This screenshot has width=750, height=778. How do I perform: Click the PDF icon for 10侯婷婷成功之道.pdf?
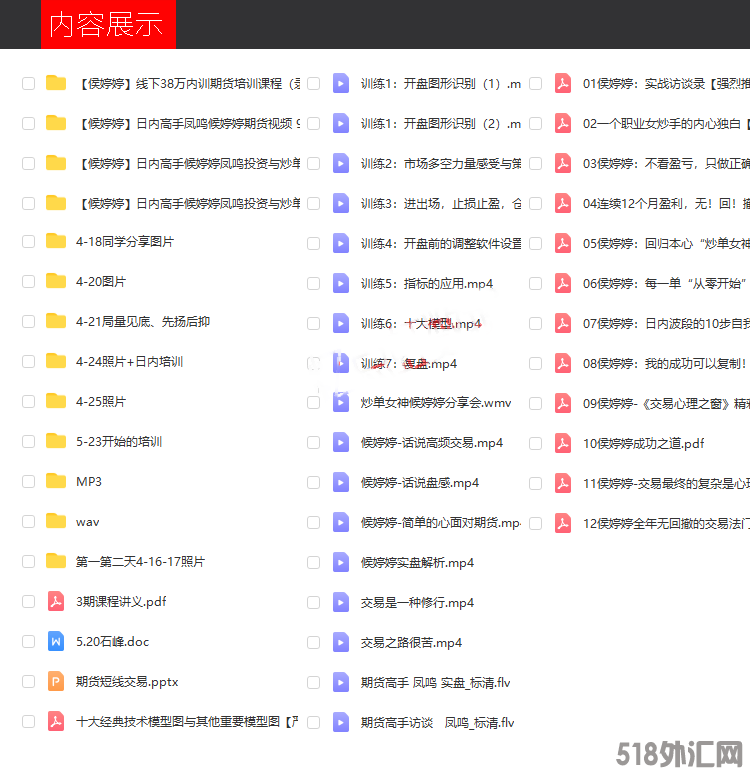tap(562, 444)
